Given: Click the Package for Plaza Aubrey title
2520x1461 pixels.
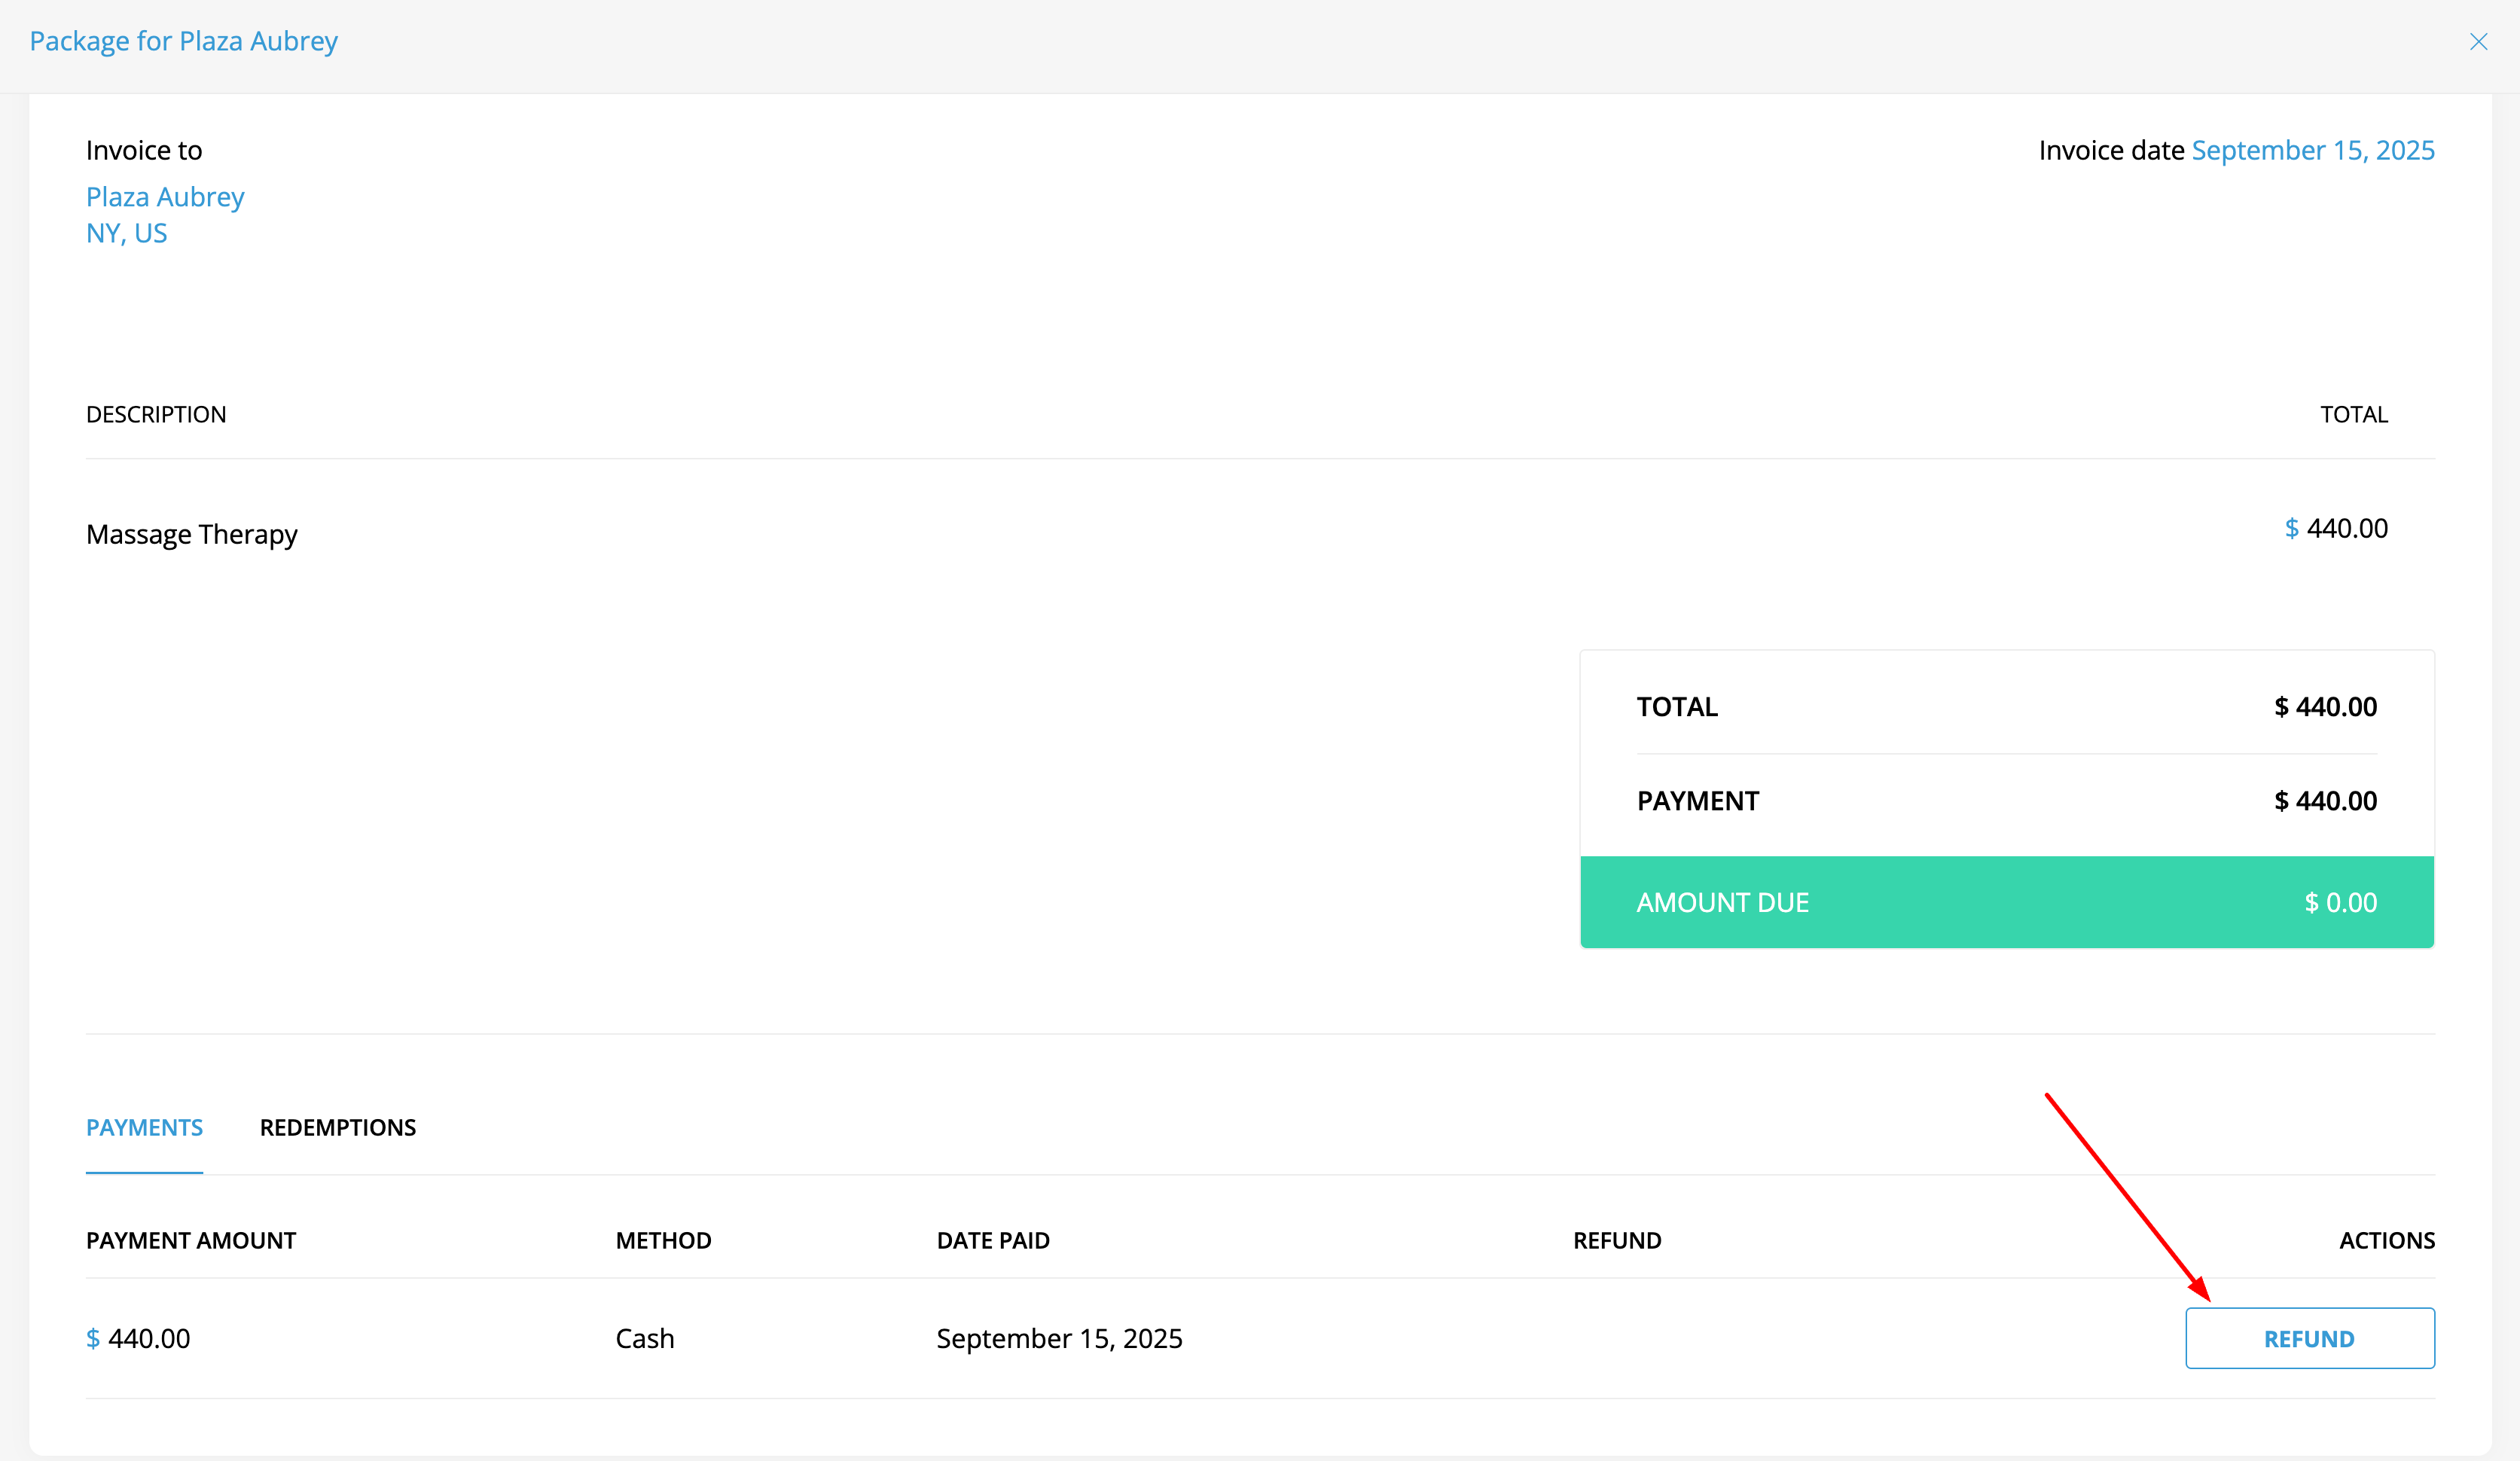Looking at the screenshot, I should (x=184, y=41).
